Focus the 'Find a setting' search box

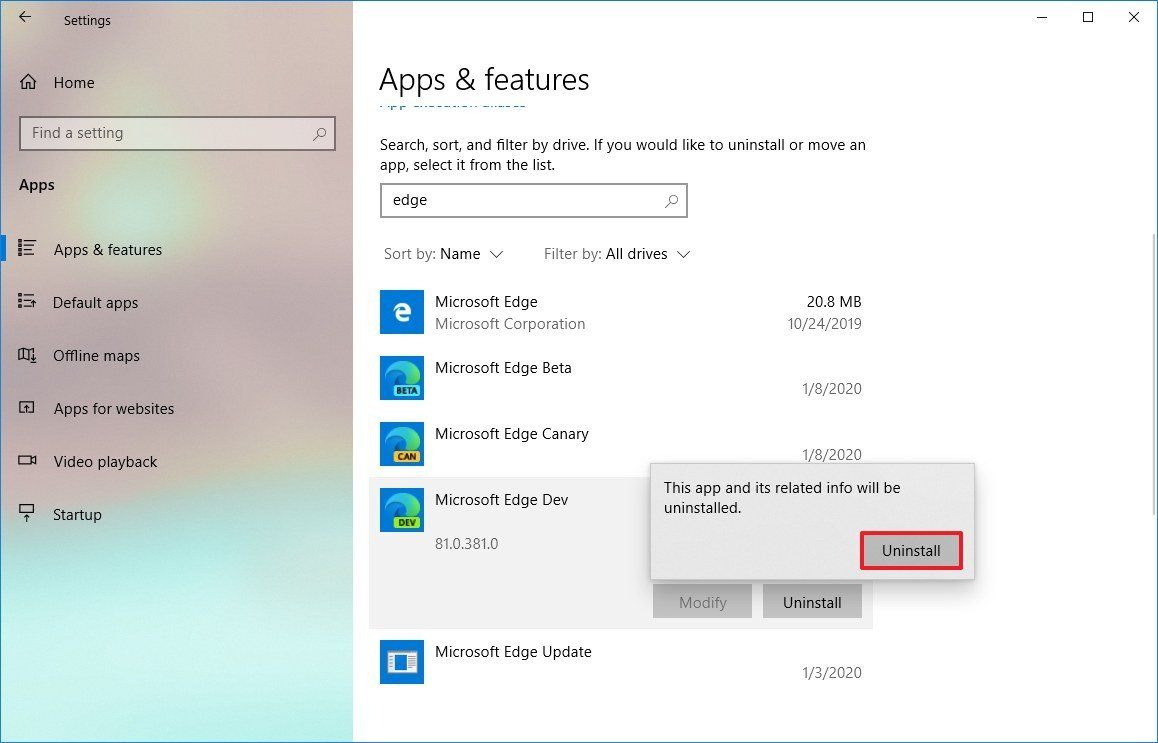pos(177,133)
